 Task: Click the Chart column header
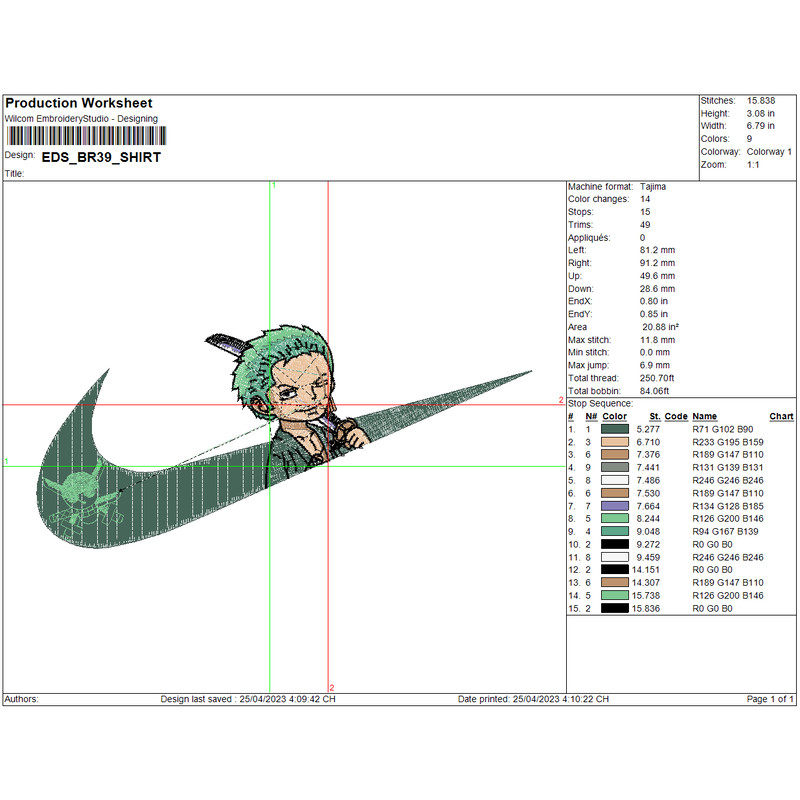781,416
